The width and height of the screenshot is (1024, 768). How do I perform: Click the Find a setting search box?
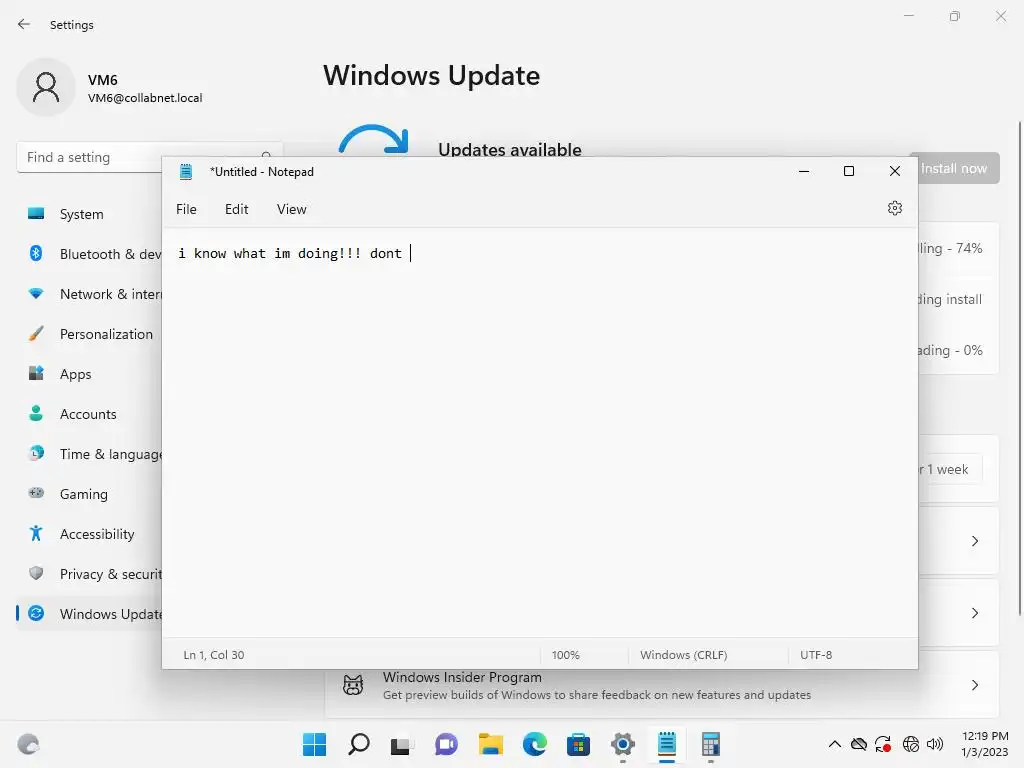coord(90,157)
